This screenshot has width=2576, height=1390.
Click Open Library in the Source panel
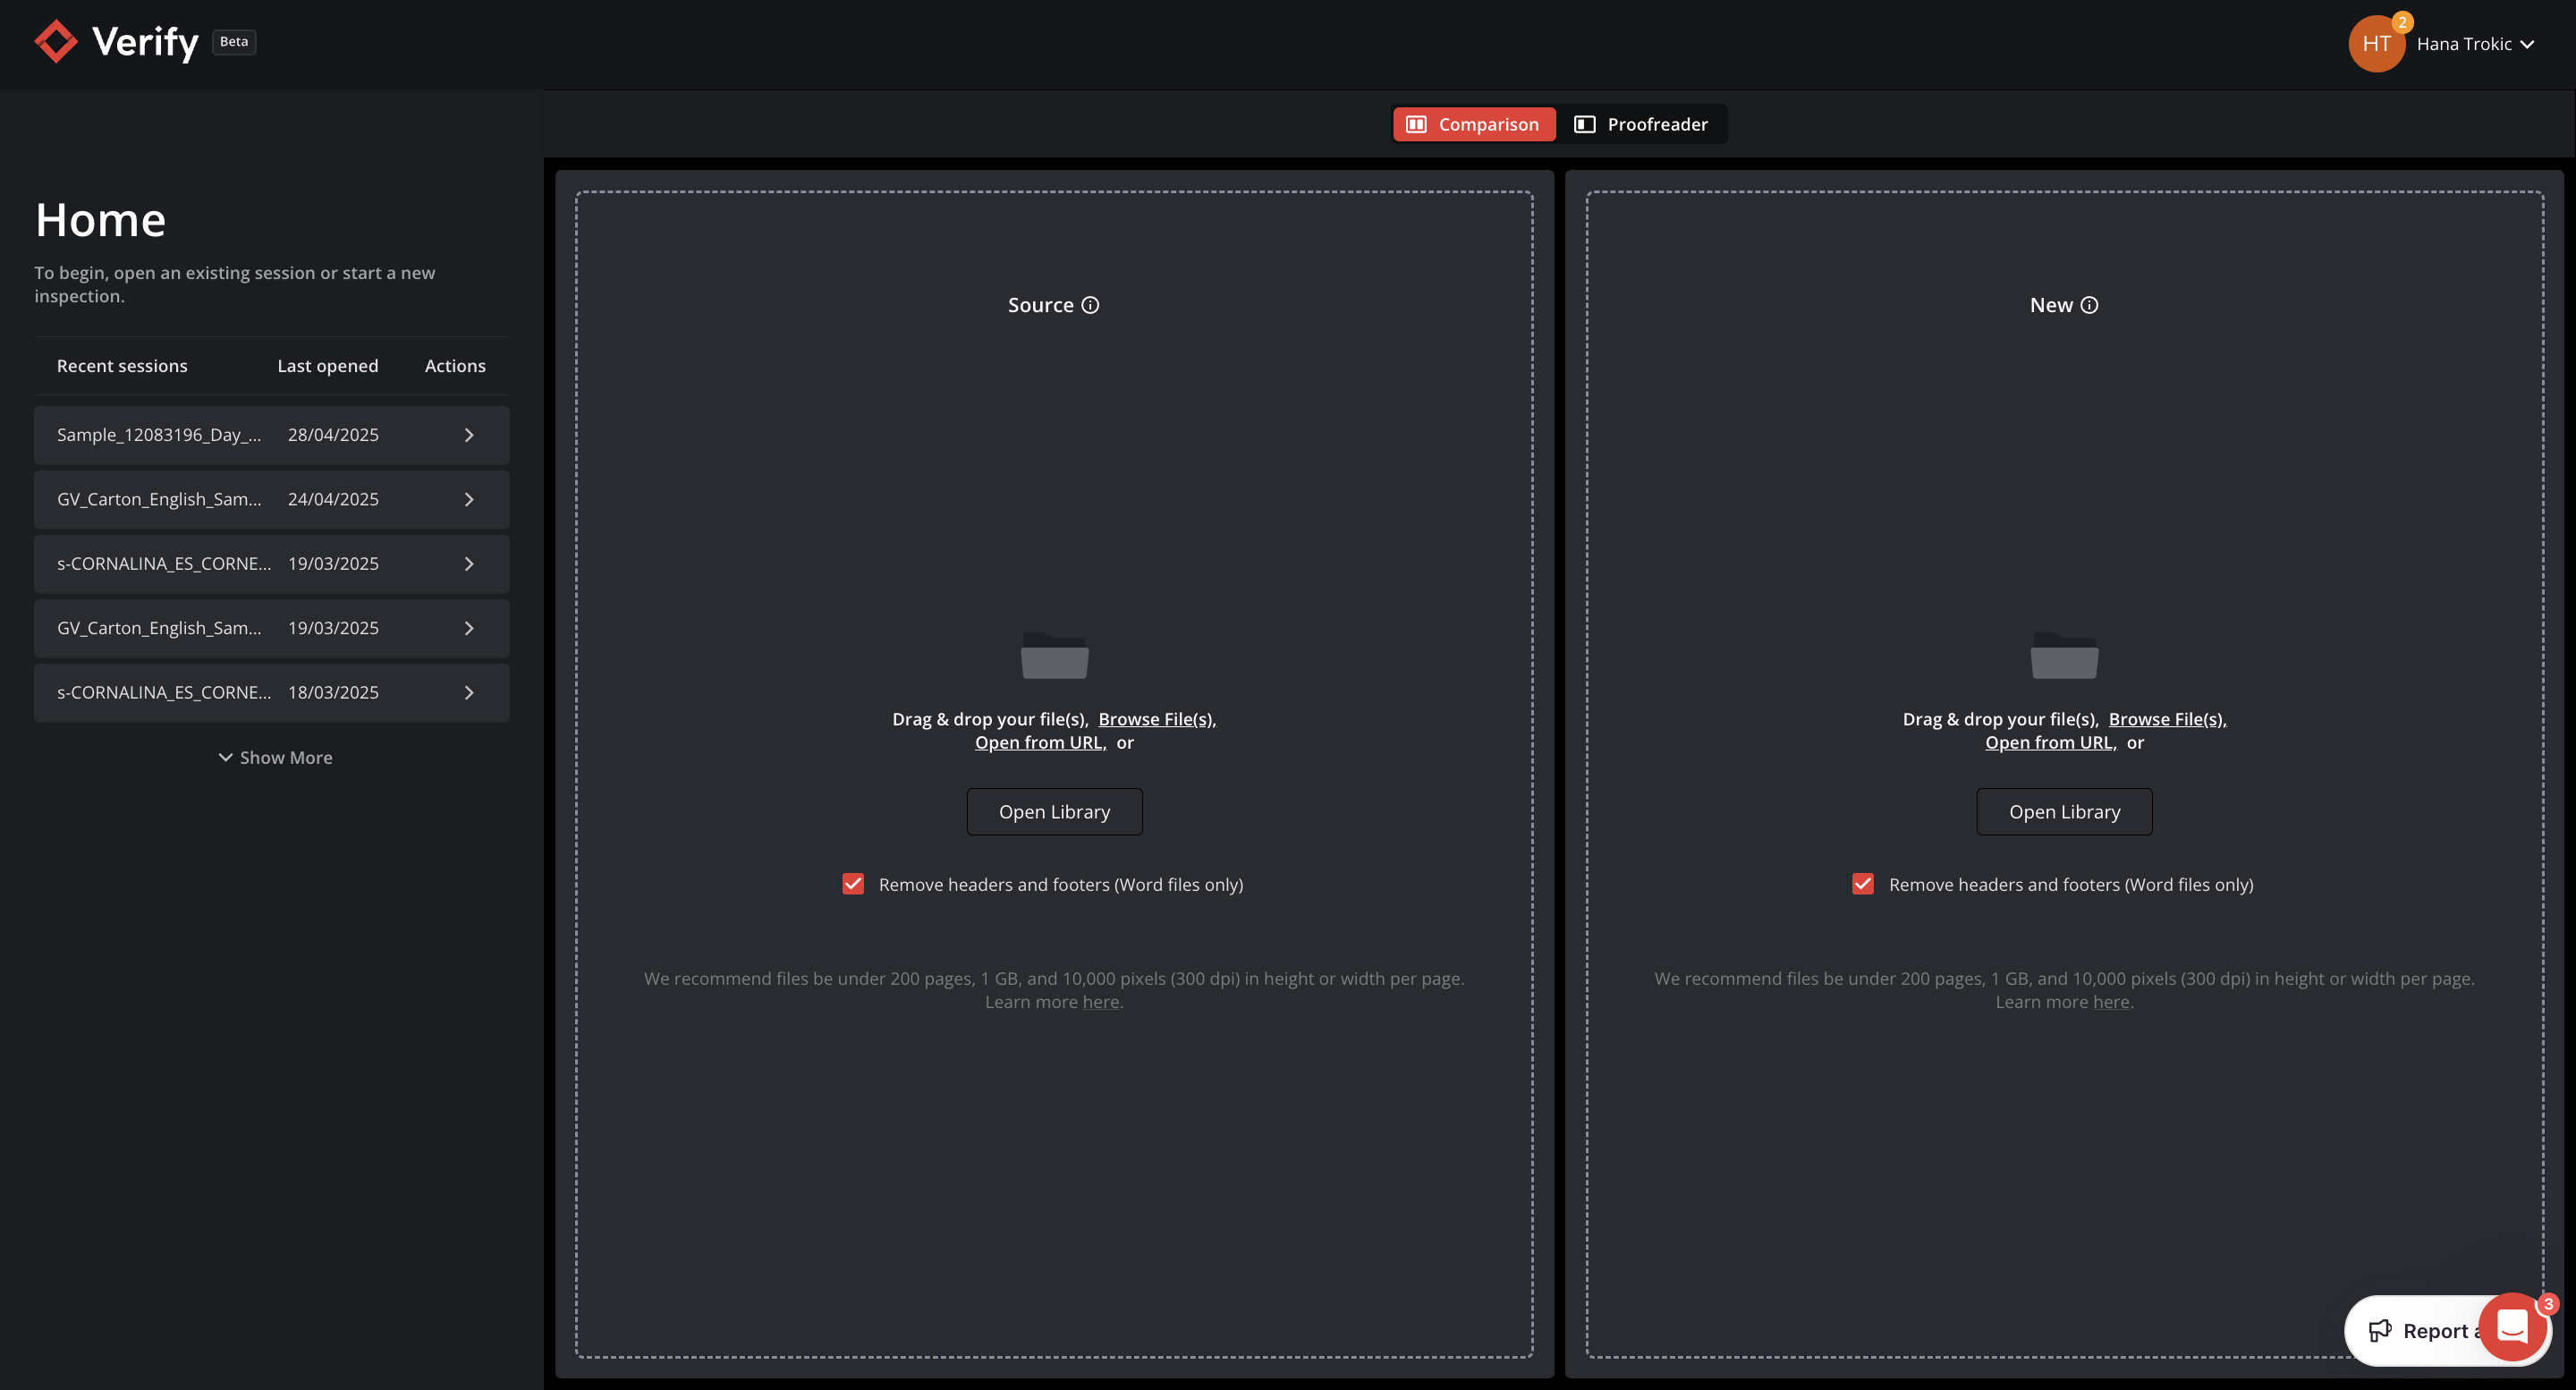[1054, 811]
